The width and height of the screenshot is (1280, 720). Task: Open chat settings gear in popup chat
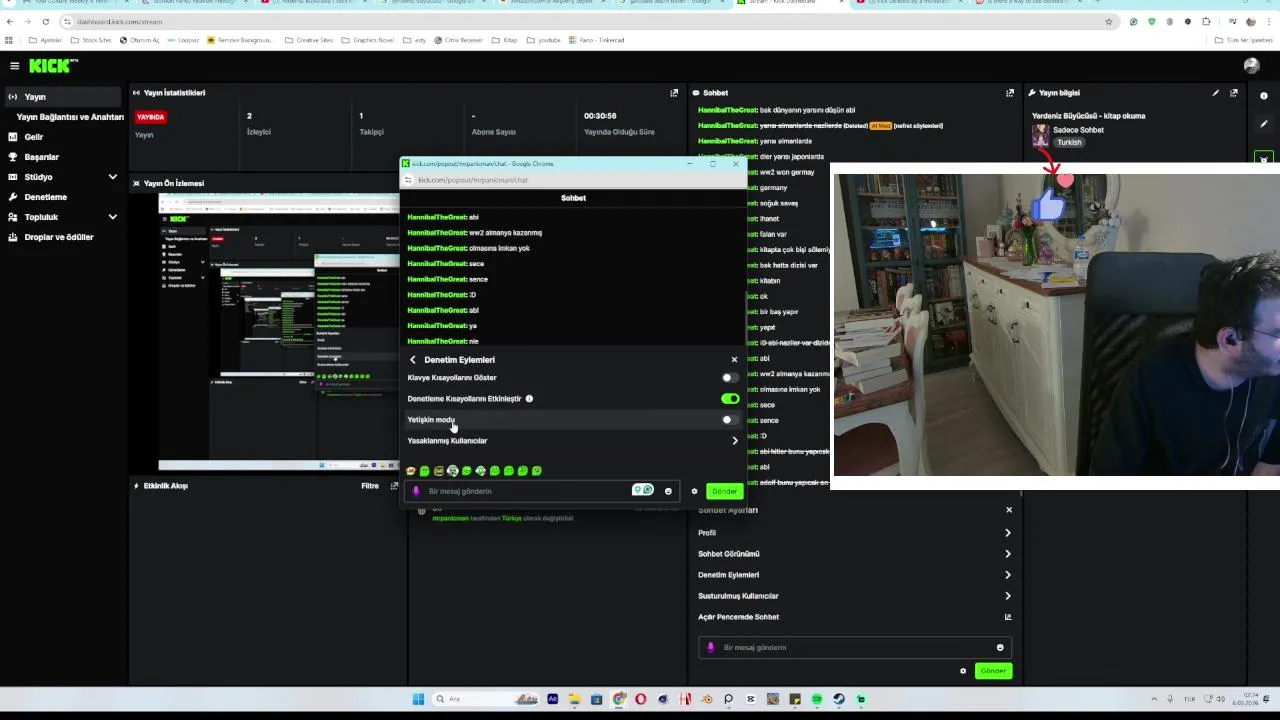(x=694, y=491)
